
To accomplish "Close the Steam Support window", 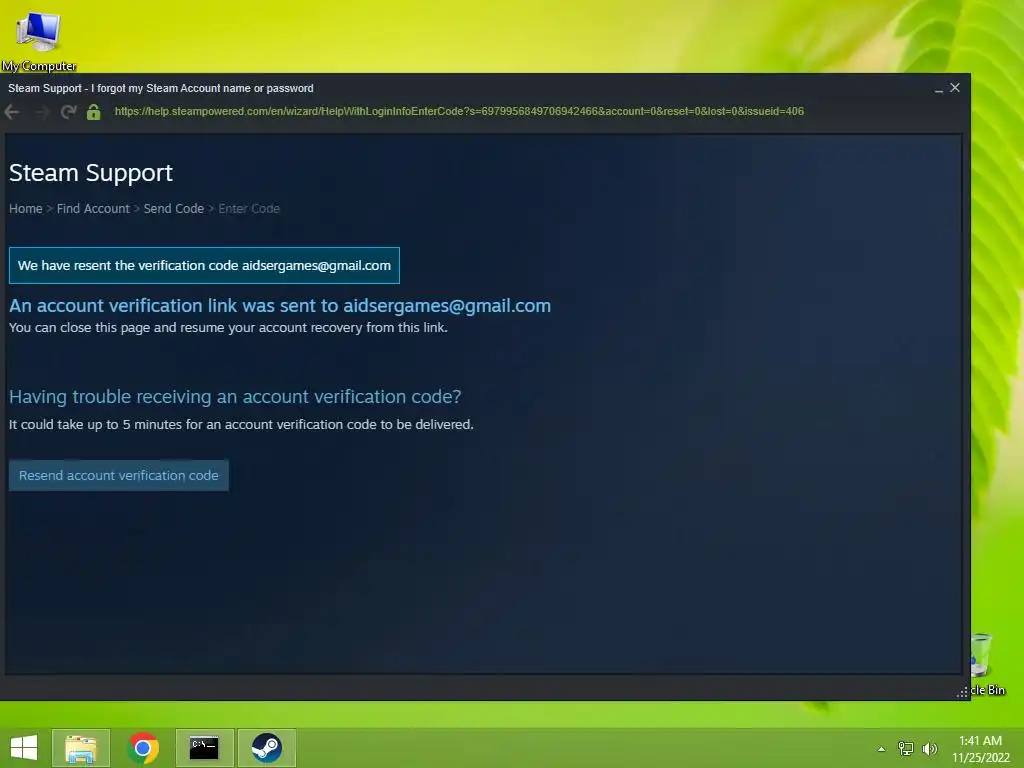I will [955, 88].
